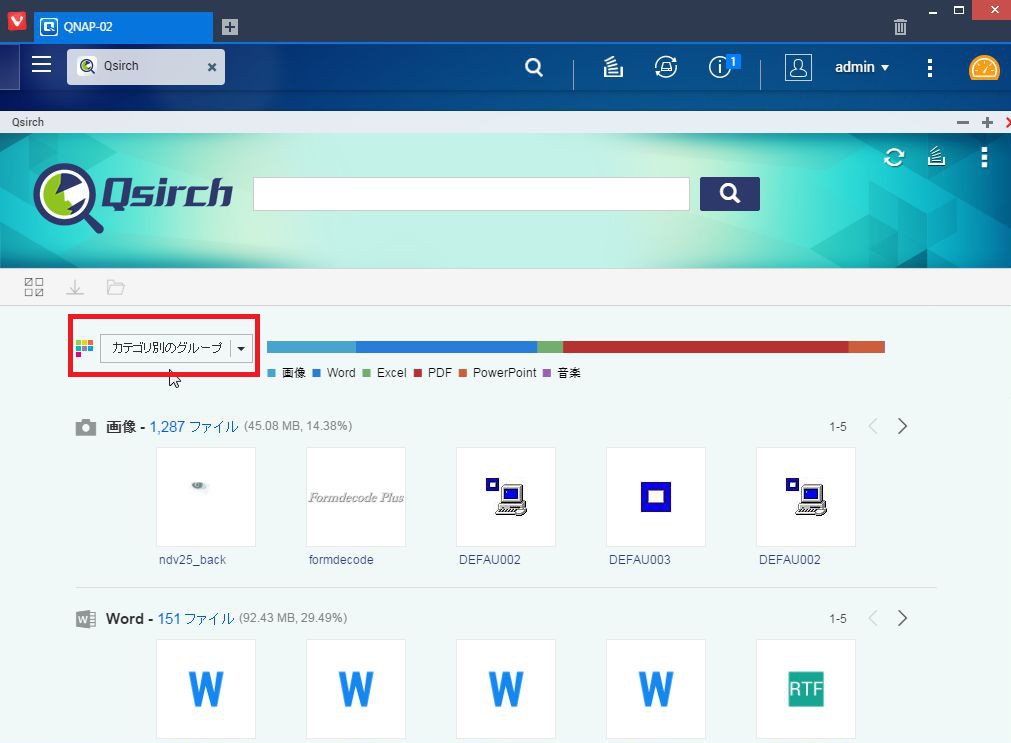This screenshot has height=743, width=1011.
Task: Click the select-all checkboxes grid icon
Action: 34,287
